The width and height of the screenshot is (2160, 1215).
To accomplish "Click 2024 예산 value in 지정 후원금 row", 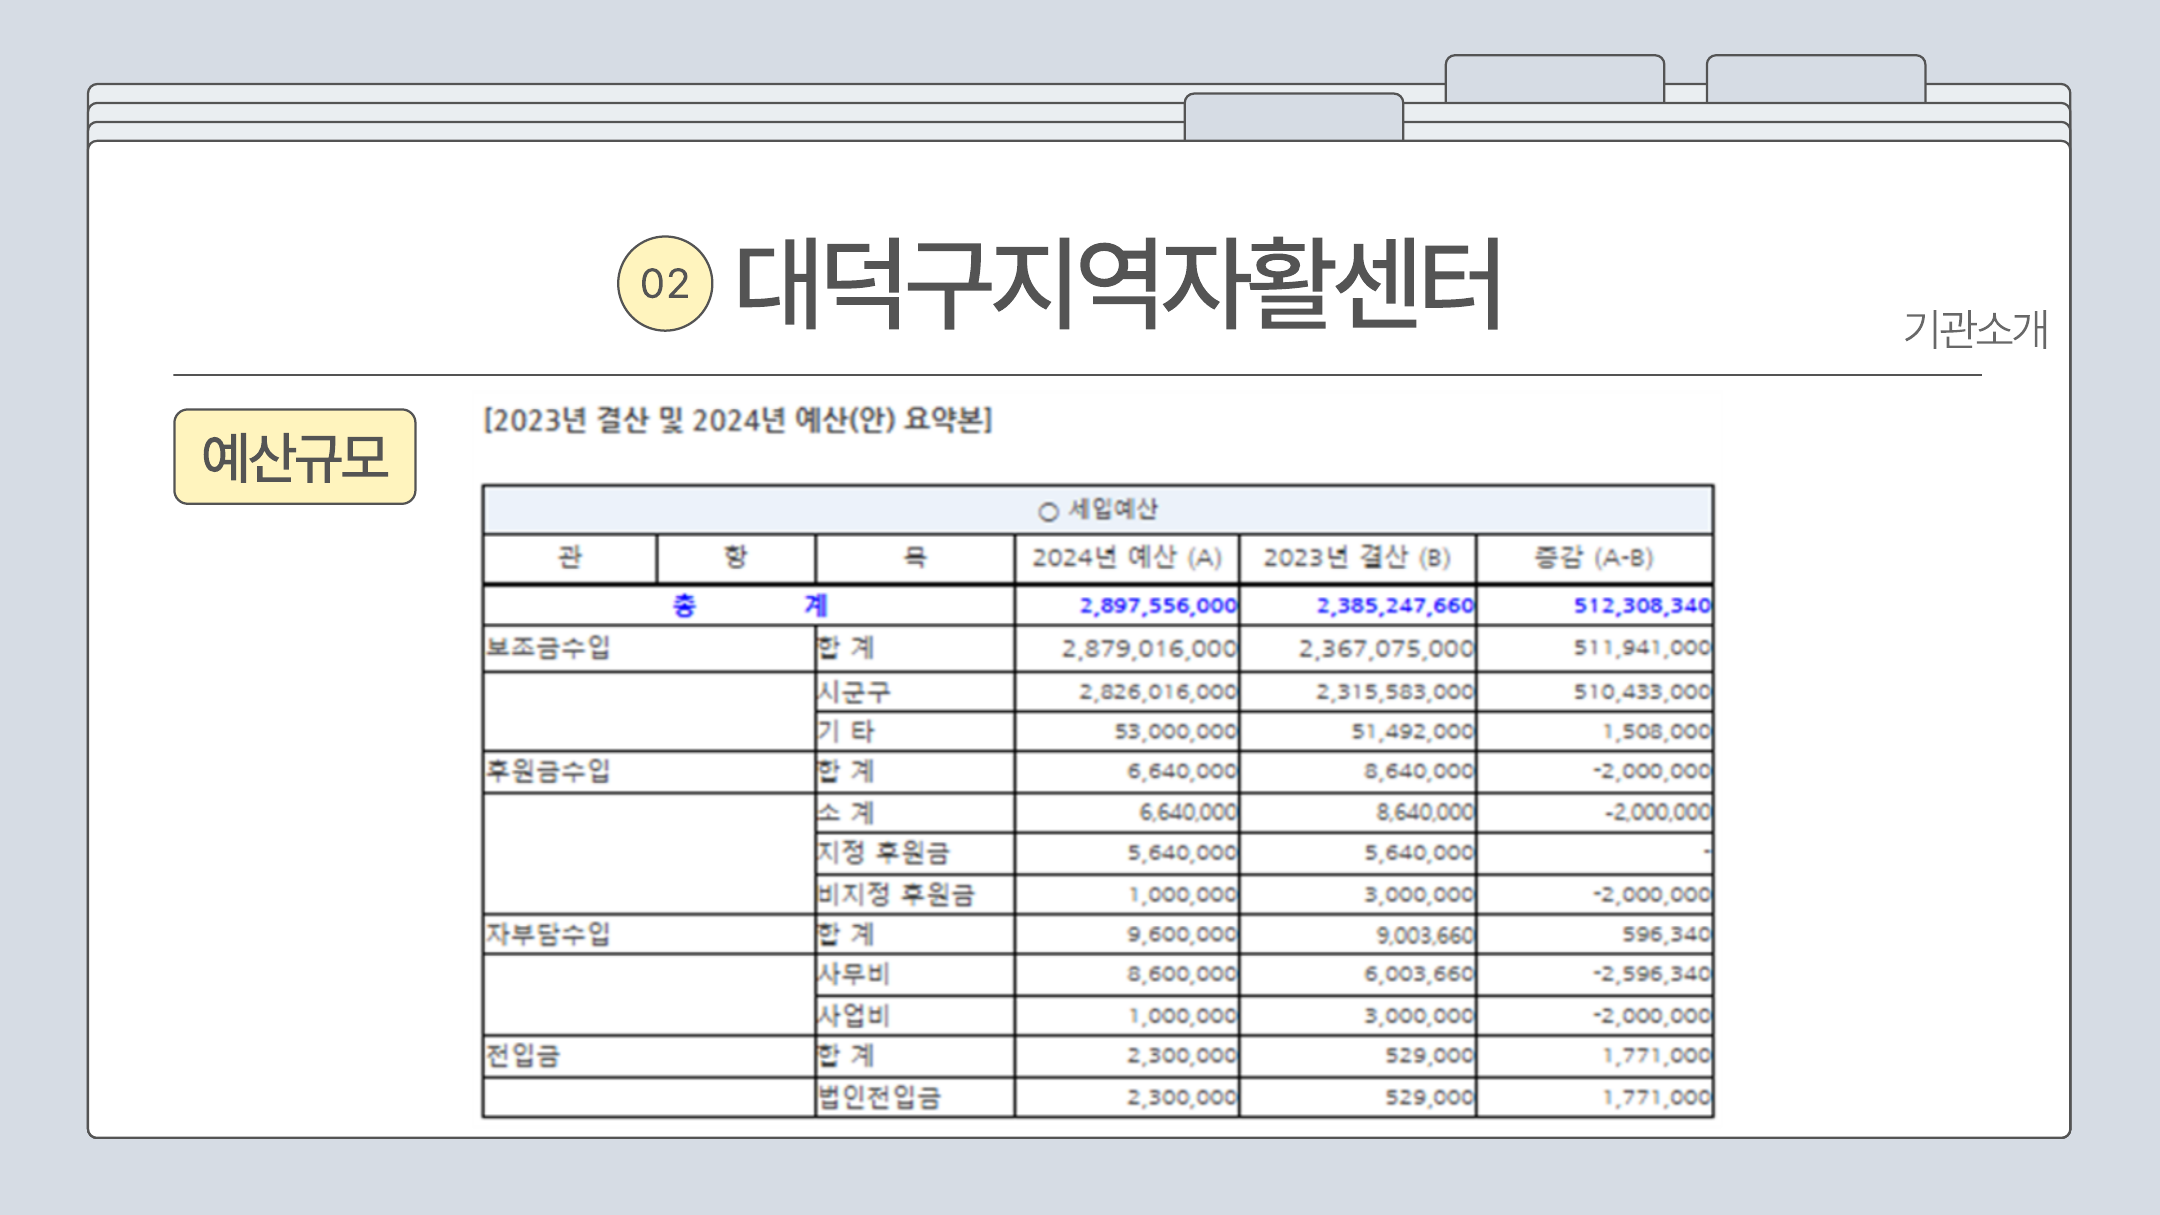I will click(1182, 853).
